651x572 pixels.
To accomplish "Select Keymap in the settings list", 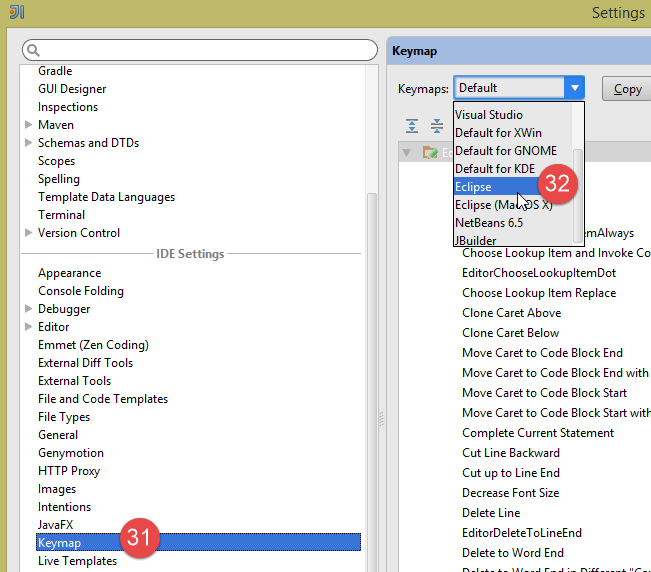I will point(60,543).
